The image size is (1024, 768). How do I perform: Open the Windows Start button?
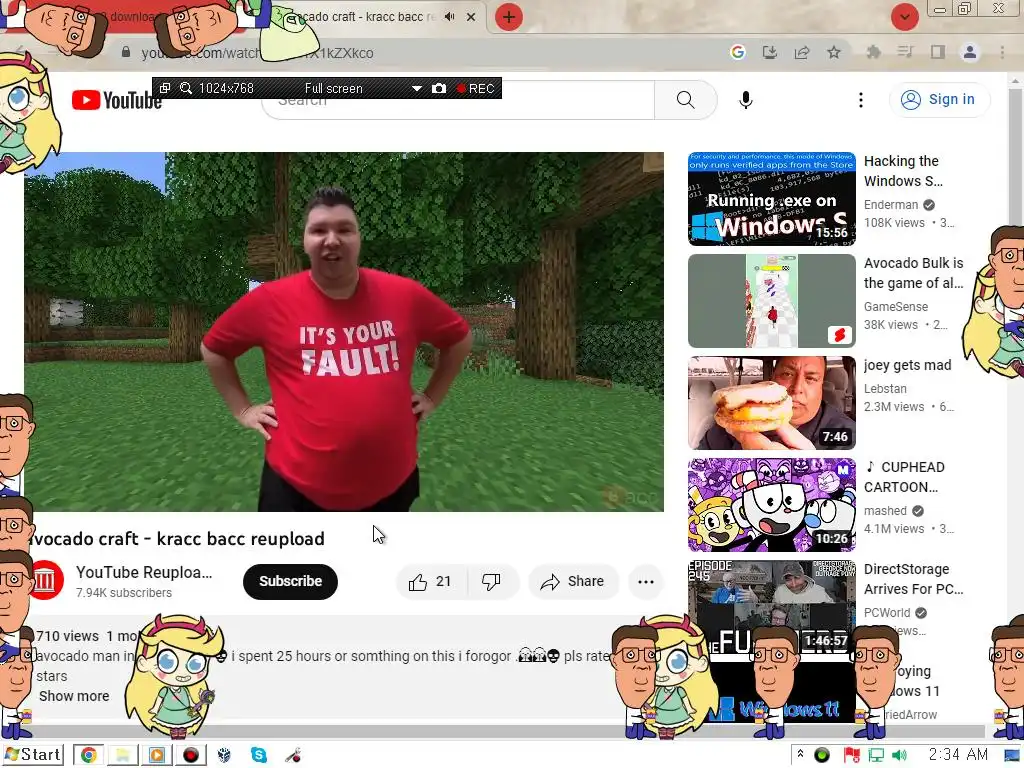point(33,755)
